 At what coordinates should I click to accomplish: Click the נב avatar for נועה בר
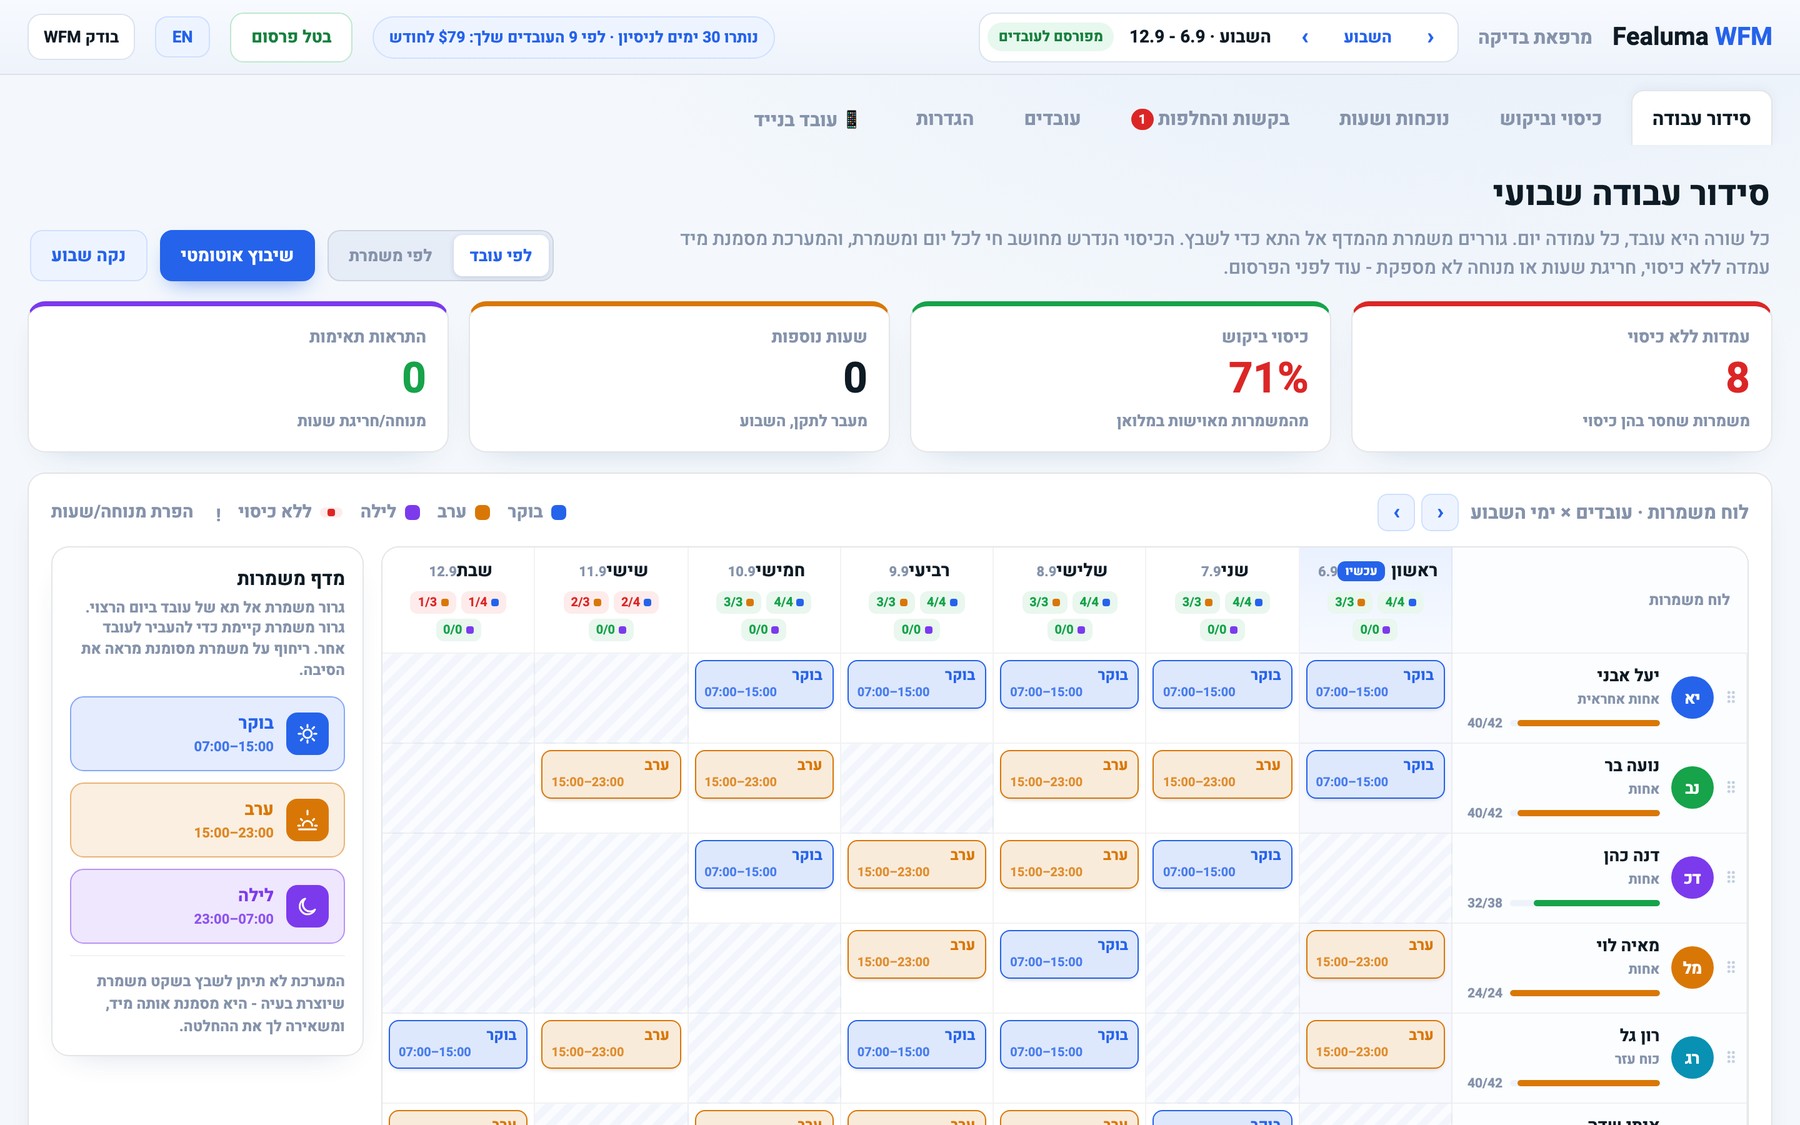[1692, 788]
